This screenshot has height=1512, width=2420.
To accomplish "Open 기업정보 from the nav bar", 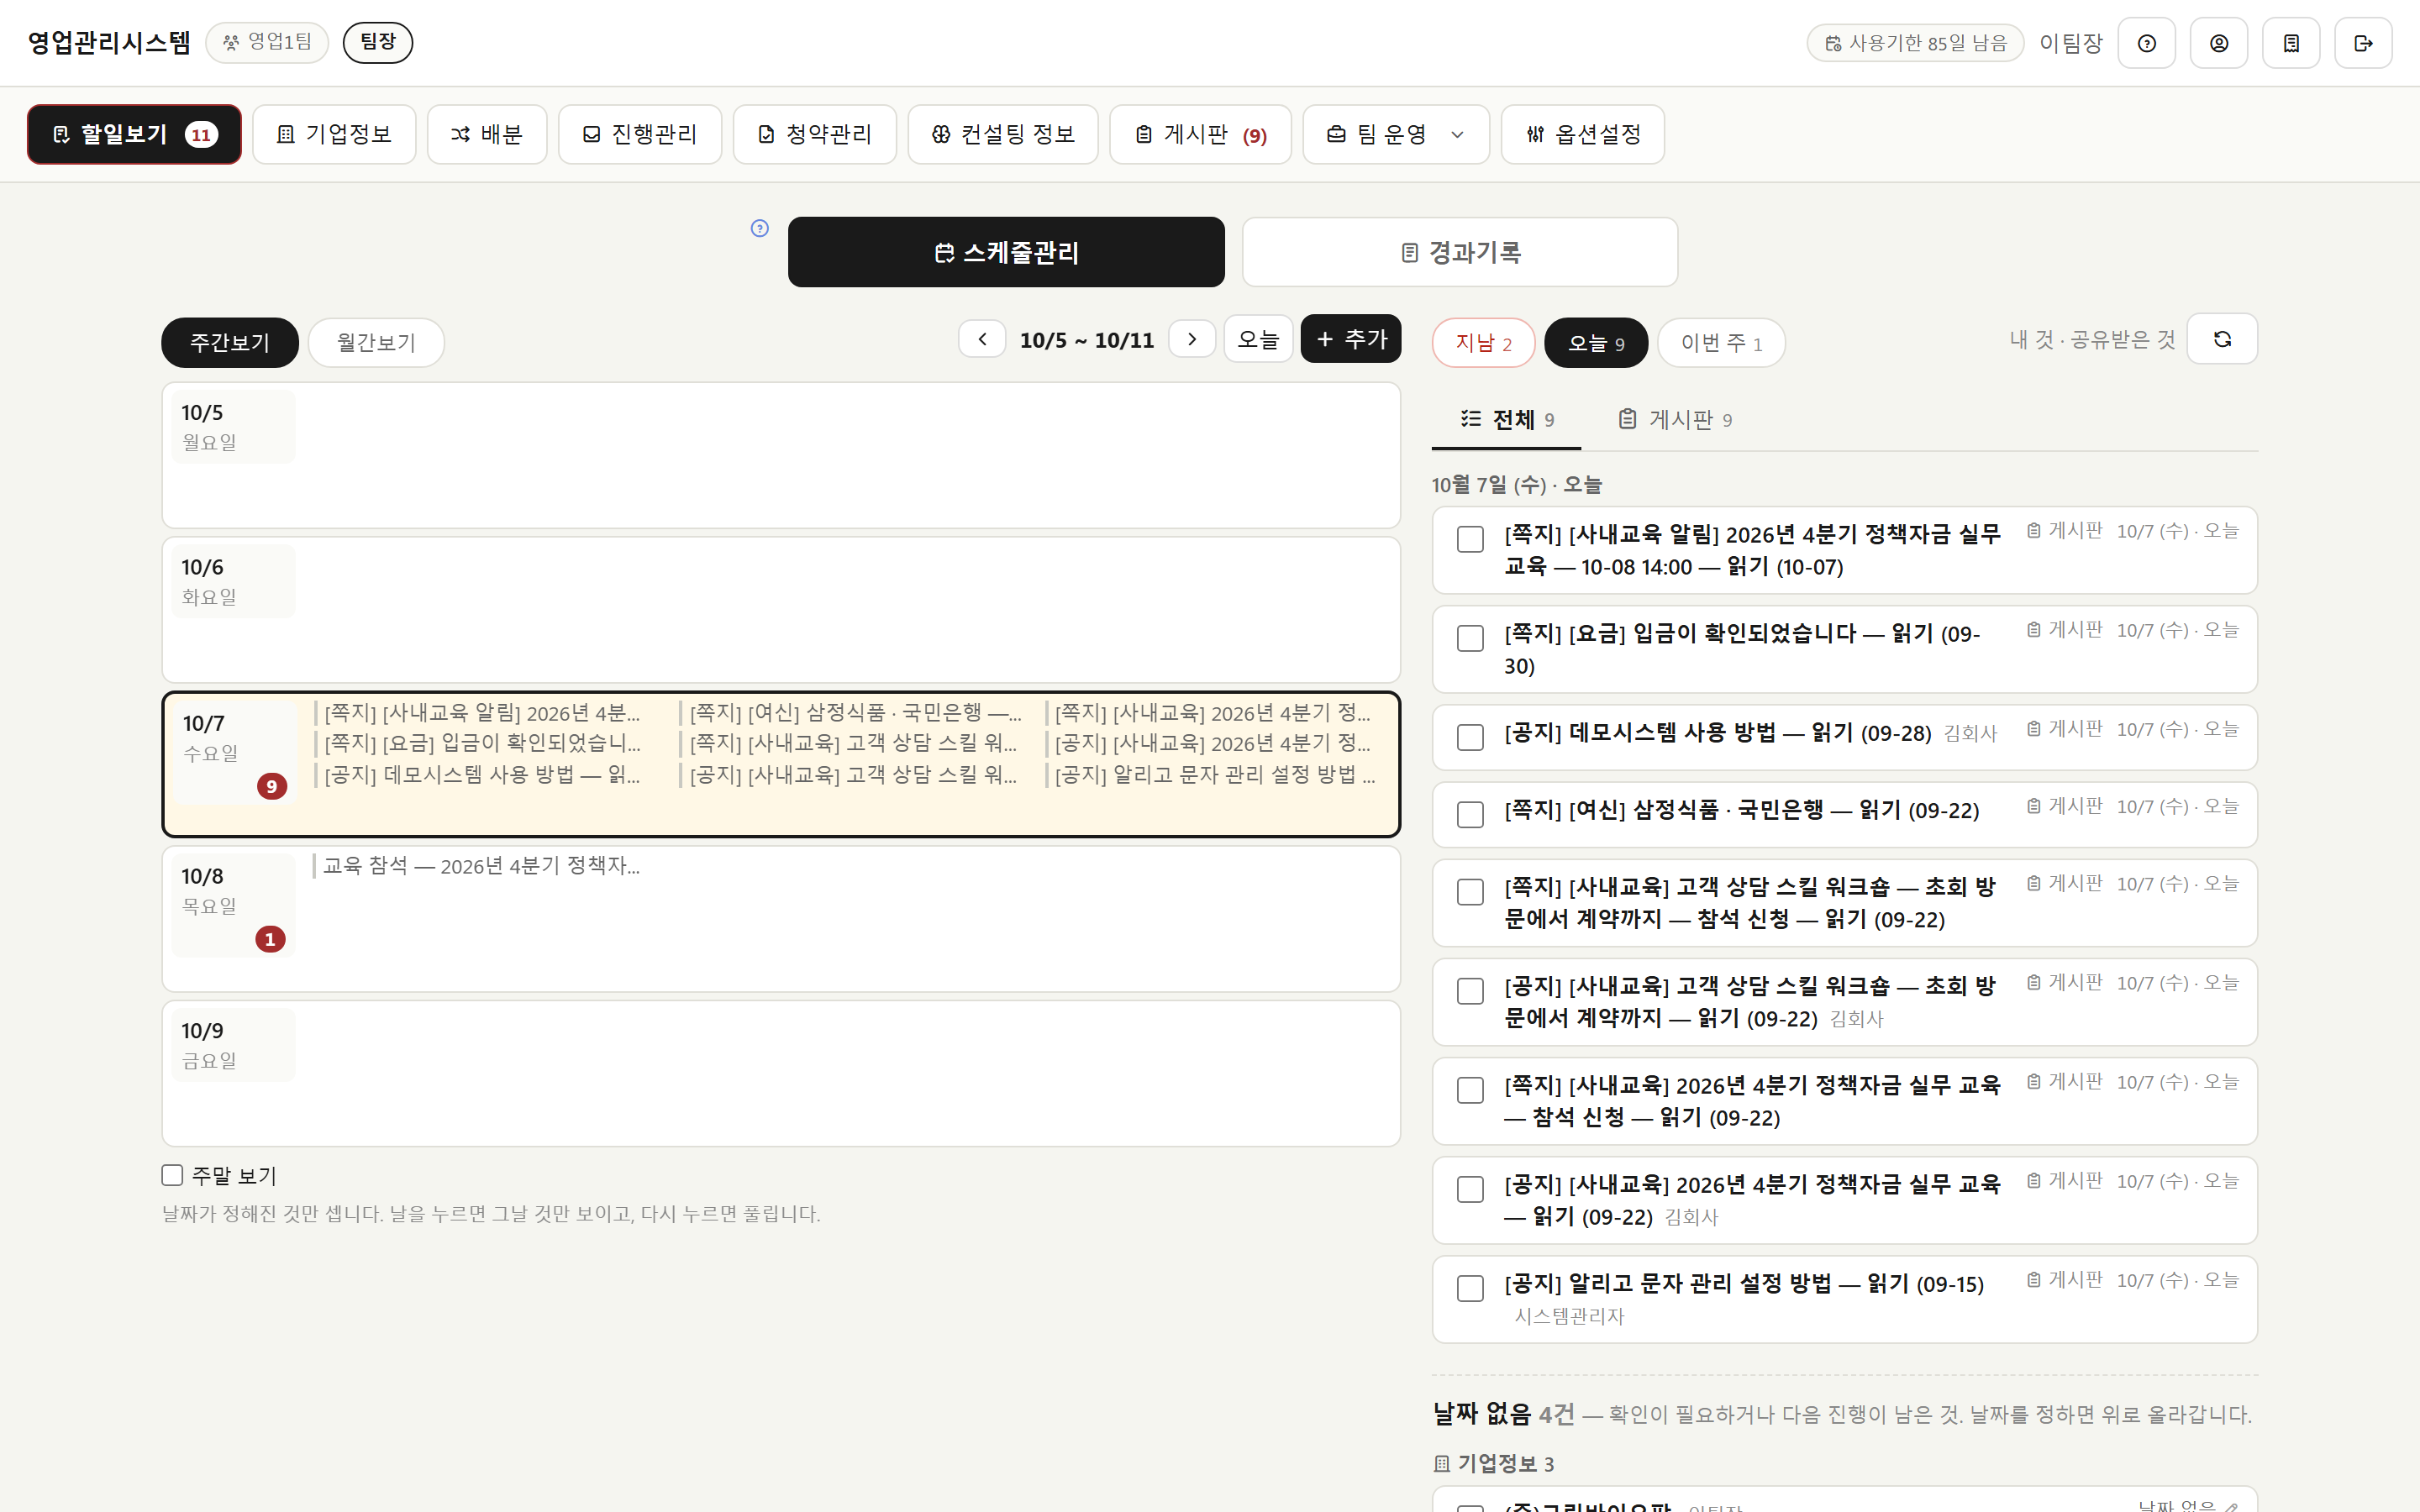I will click(334, 134).
